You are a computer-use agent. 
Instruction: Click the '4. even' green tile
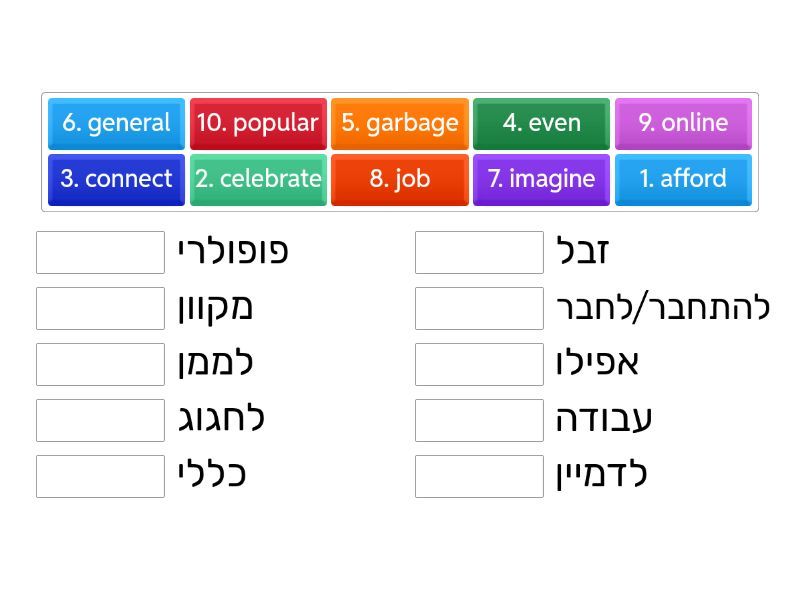coord(541,123)
